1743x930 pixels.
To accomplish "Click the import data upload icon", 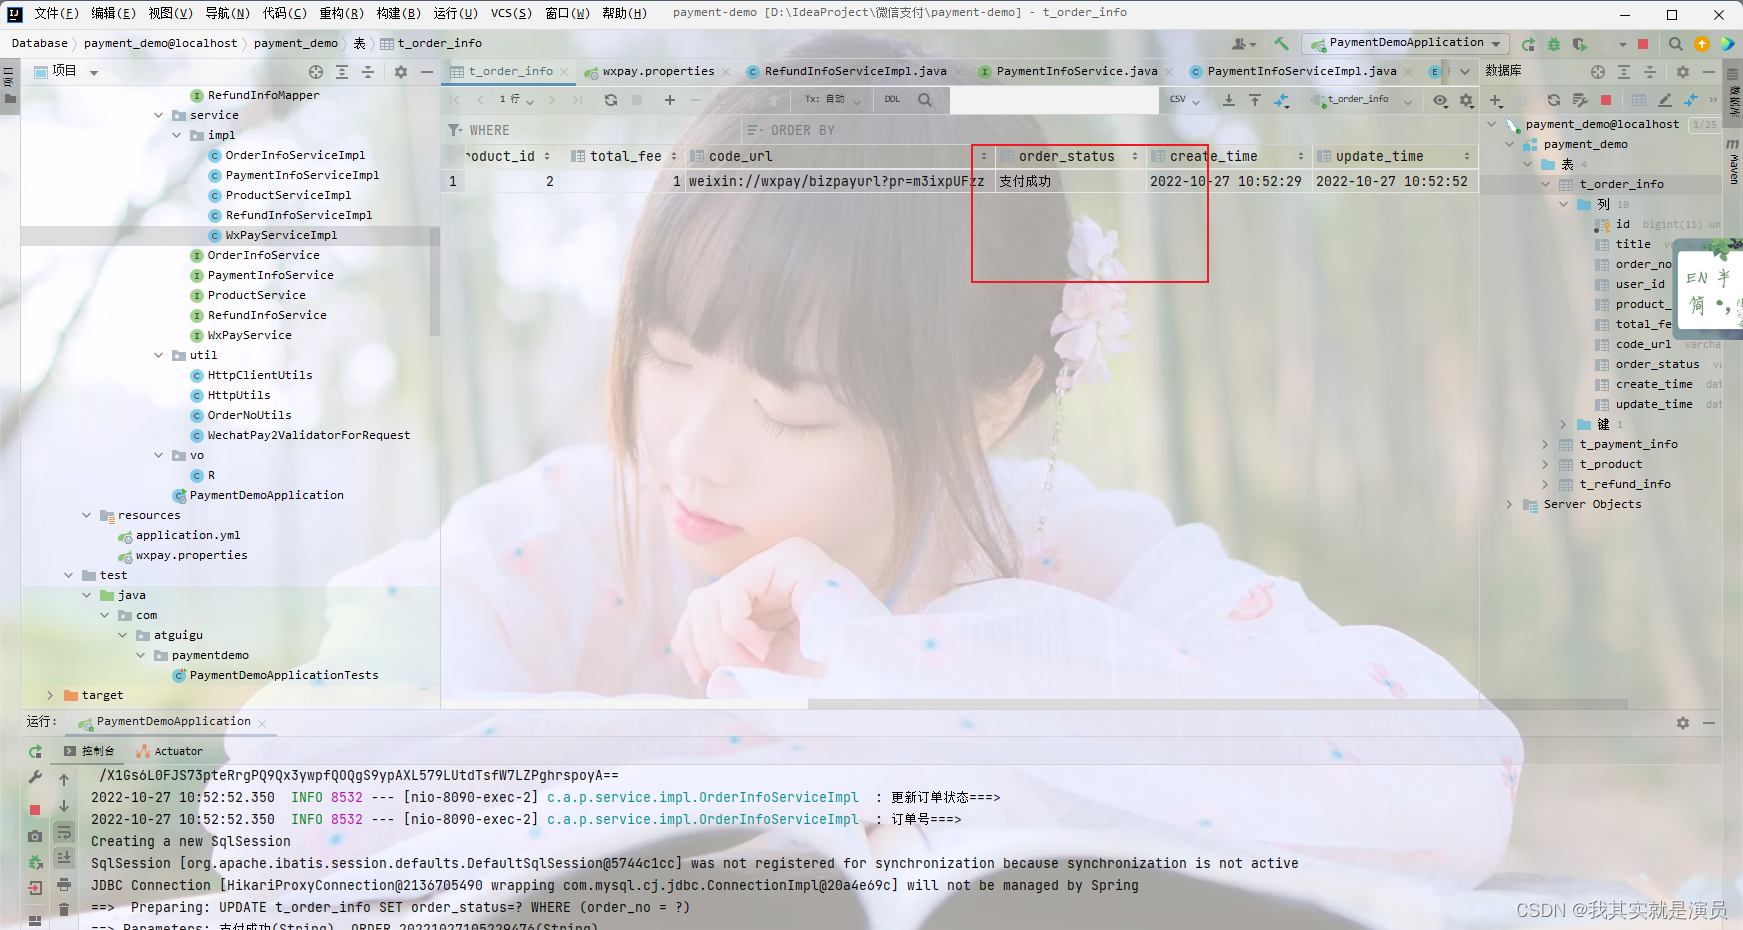I will [x=1255, y=100].
